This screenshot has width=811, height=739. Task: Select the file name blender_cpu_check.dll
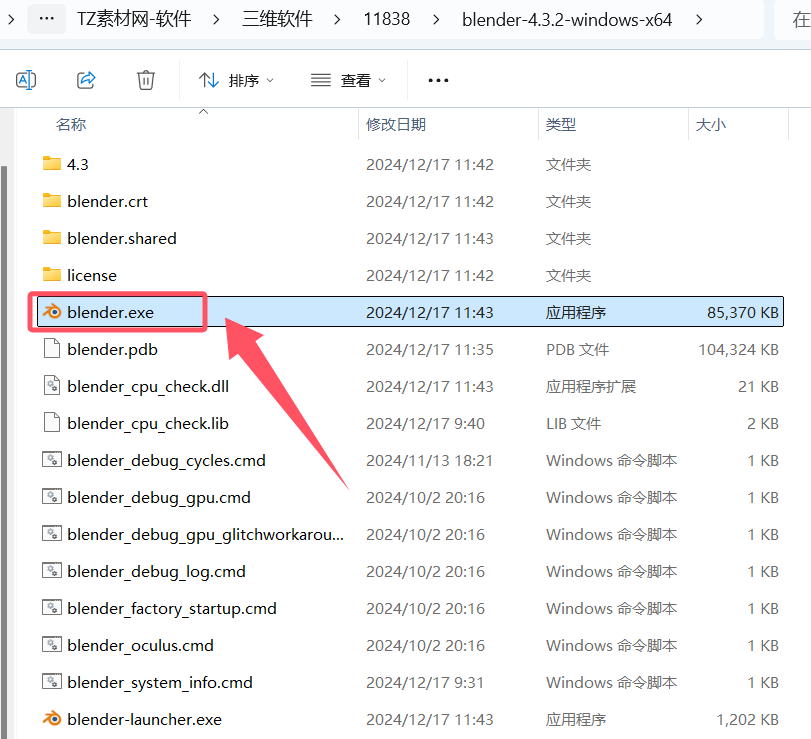pyautogui.click(x=148, y=387)
